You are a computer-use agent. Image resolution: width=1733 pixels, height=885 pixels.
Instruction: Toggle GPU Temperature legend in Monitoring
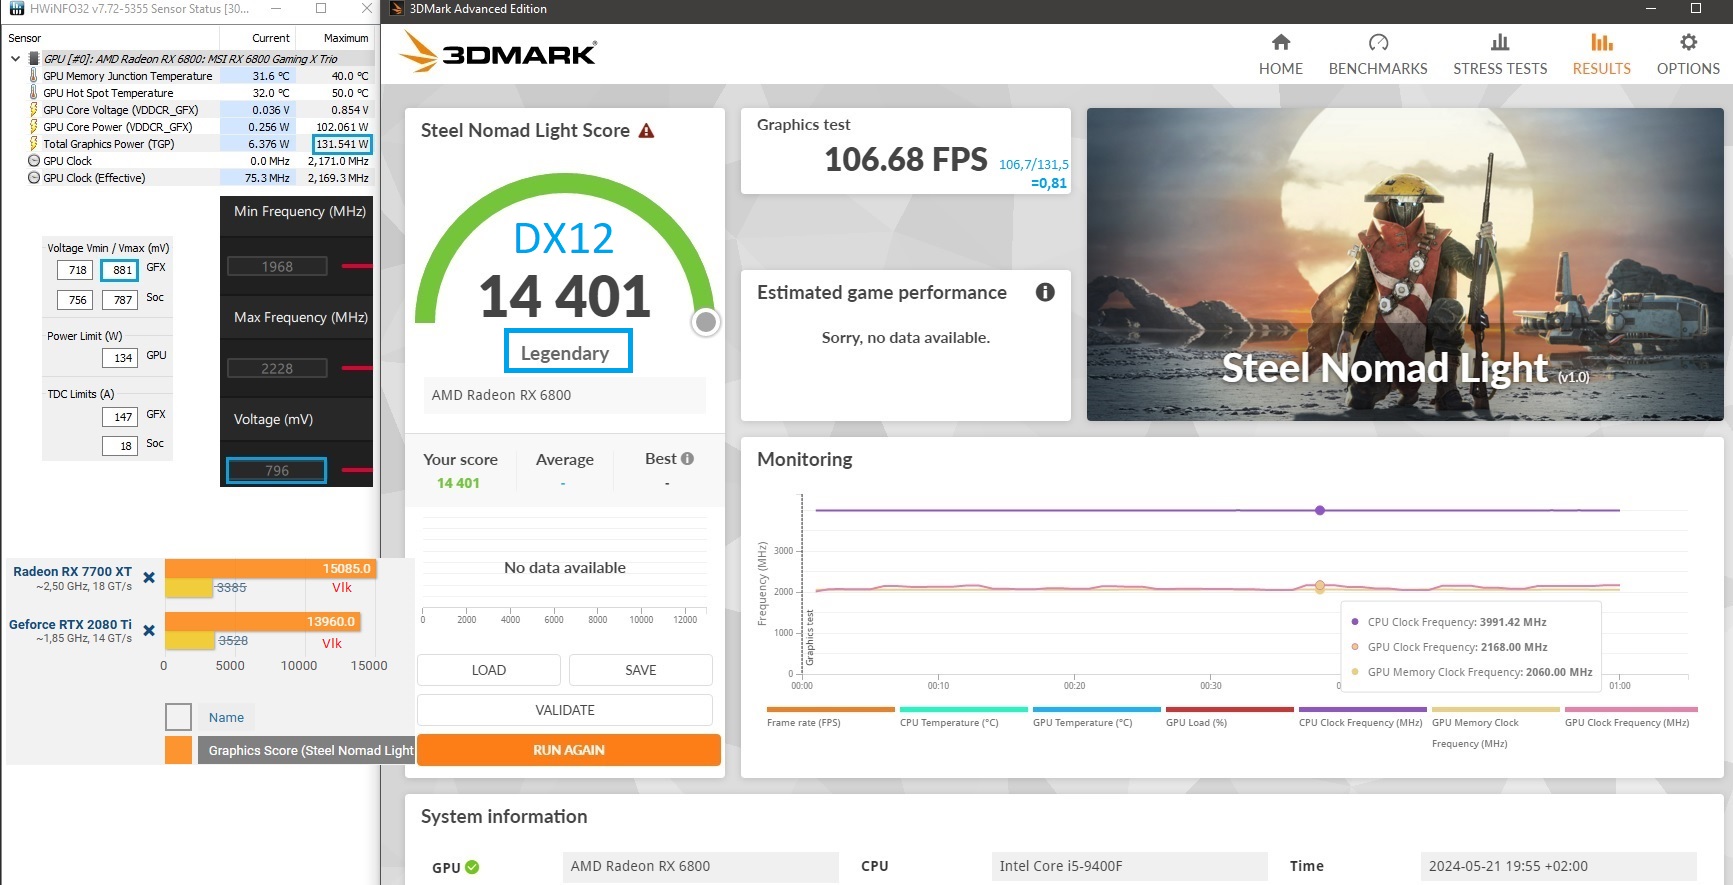[x=1096, y=717]
